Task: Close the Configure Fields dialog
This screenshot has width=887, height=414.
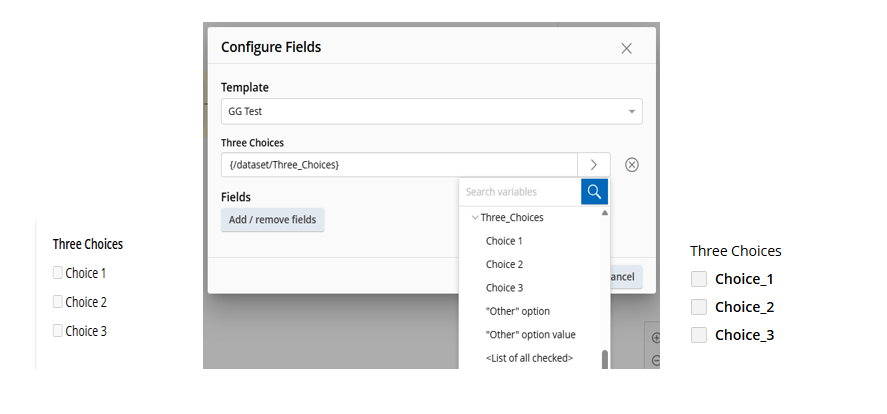Action: pyautogui.click(x=626, y=49)
